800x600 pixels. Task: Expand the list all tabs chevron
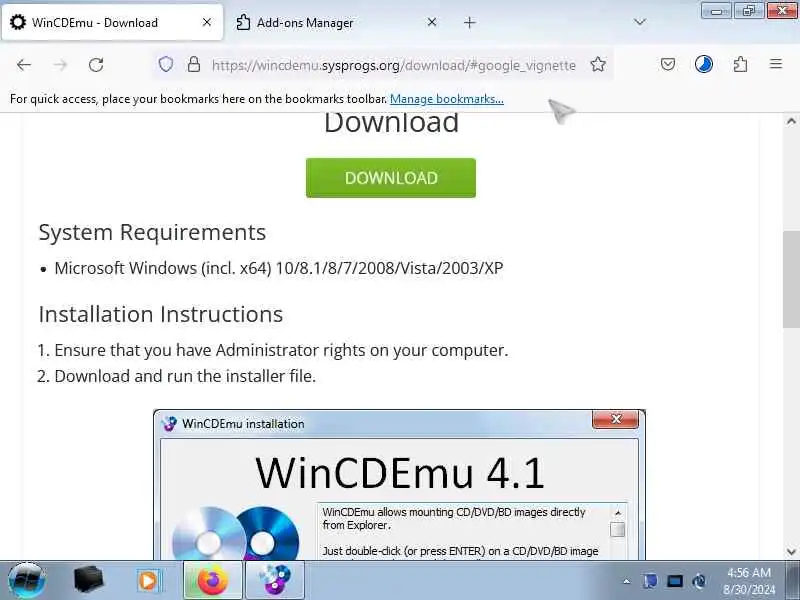pyautogui.click(x=639, y=22)
